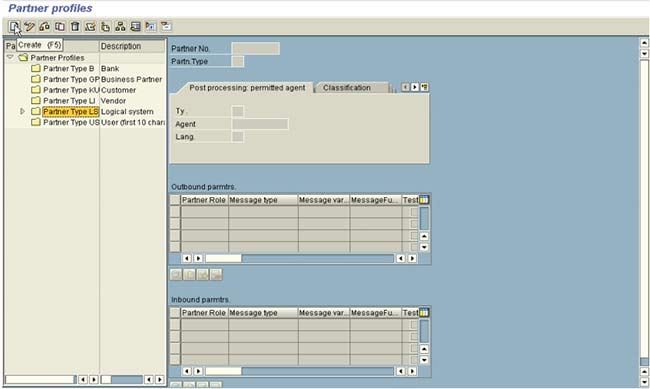The image size is (650, 389).
Task: Click into the Partner No. field
Action: tap(255, 49)
